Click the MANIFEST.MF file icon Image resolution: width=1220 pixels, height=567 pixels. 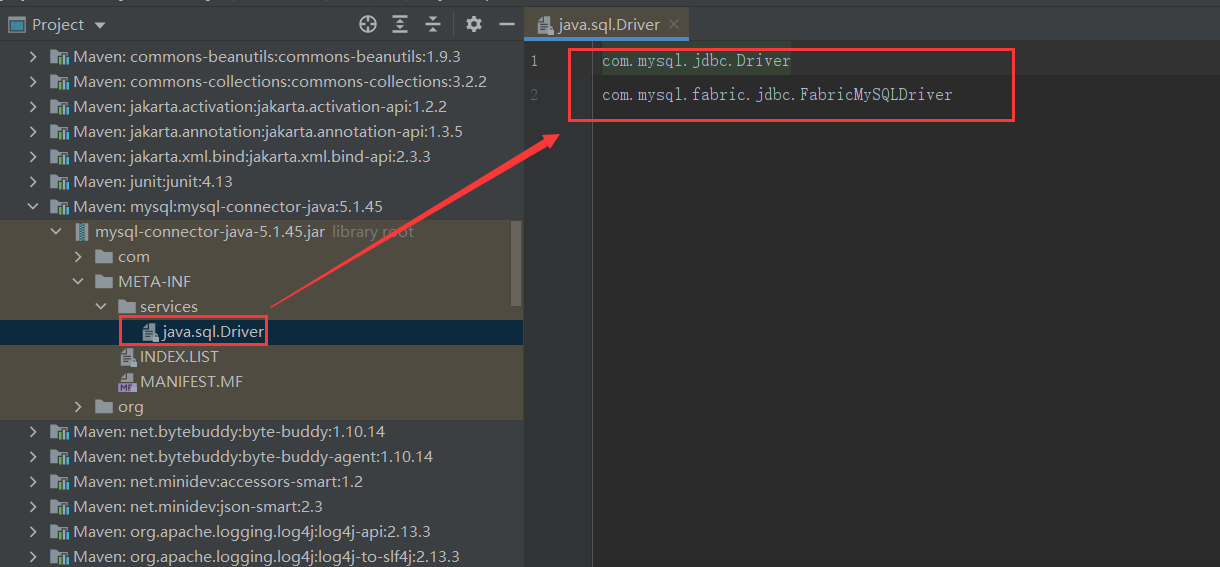tap(127, 382)
